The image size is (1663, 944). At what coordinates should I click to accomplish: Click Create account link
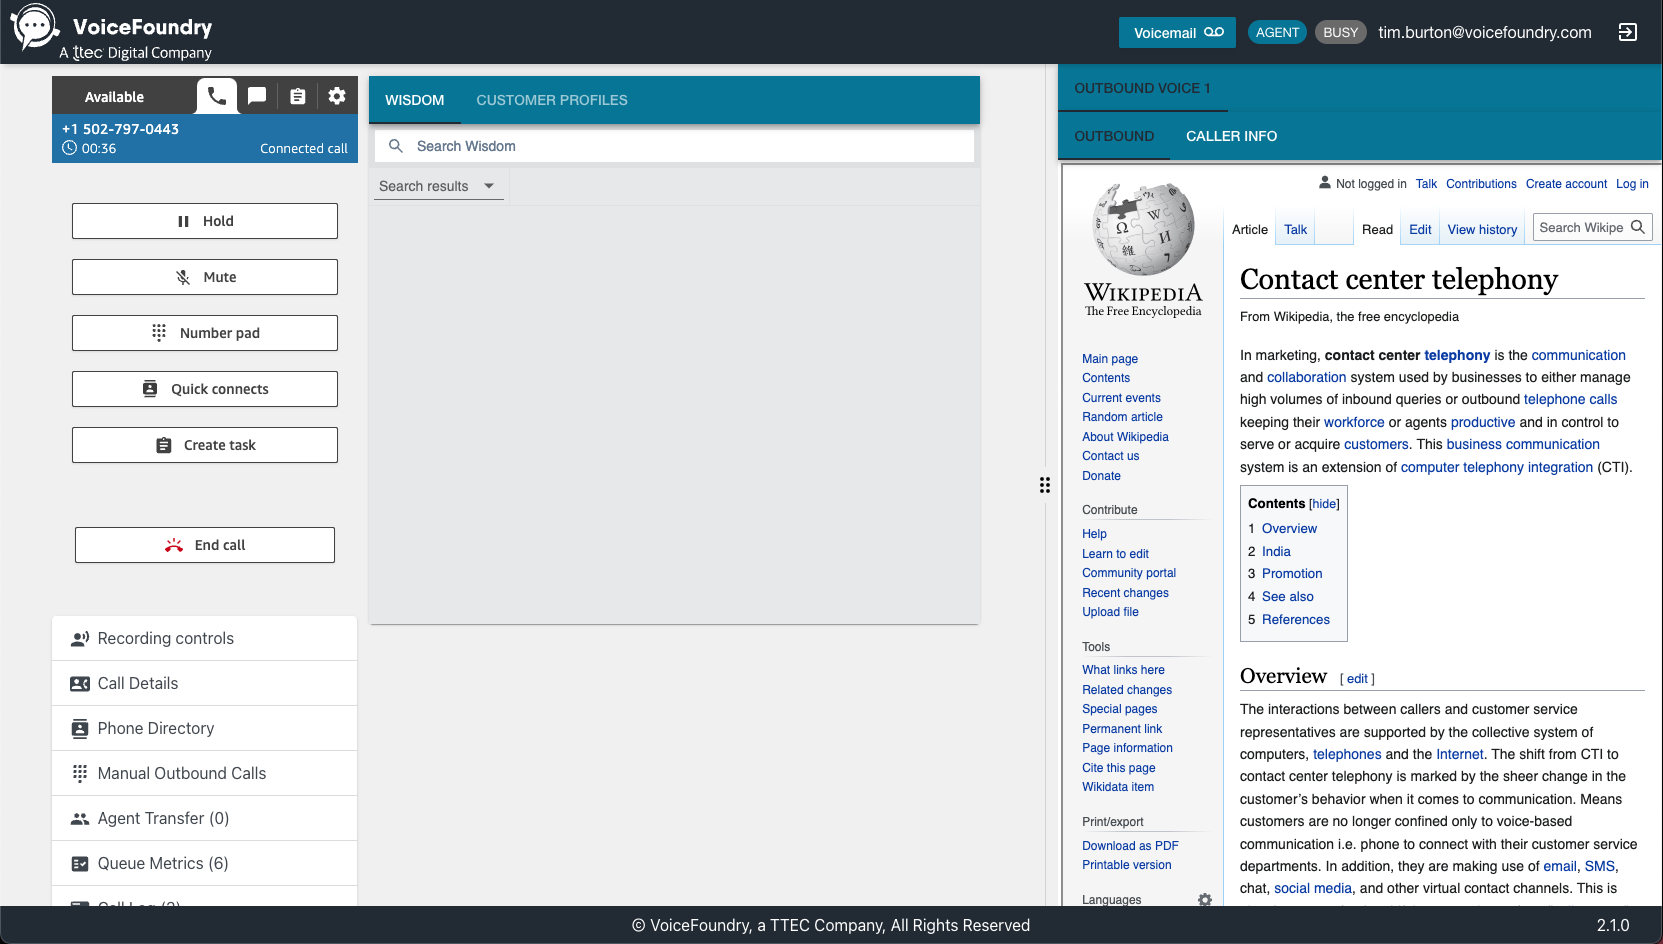1566,184
